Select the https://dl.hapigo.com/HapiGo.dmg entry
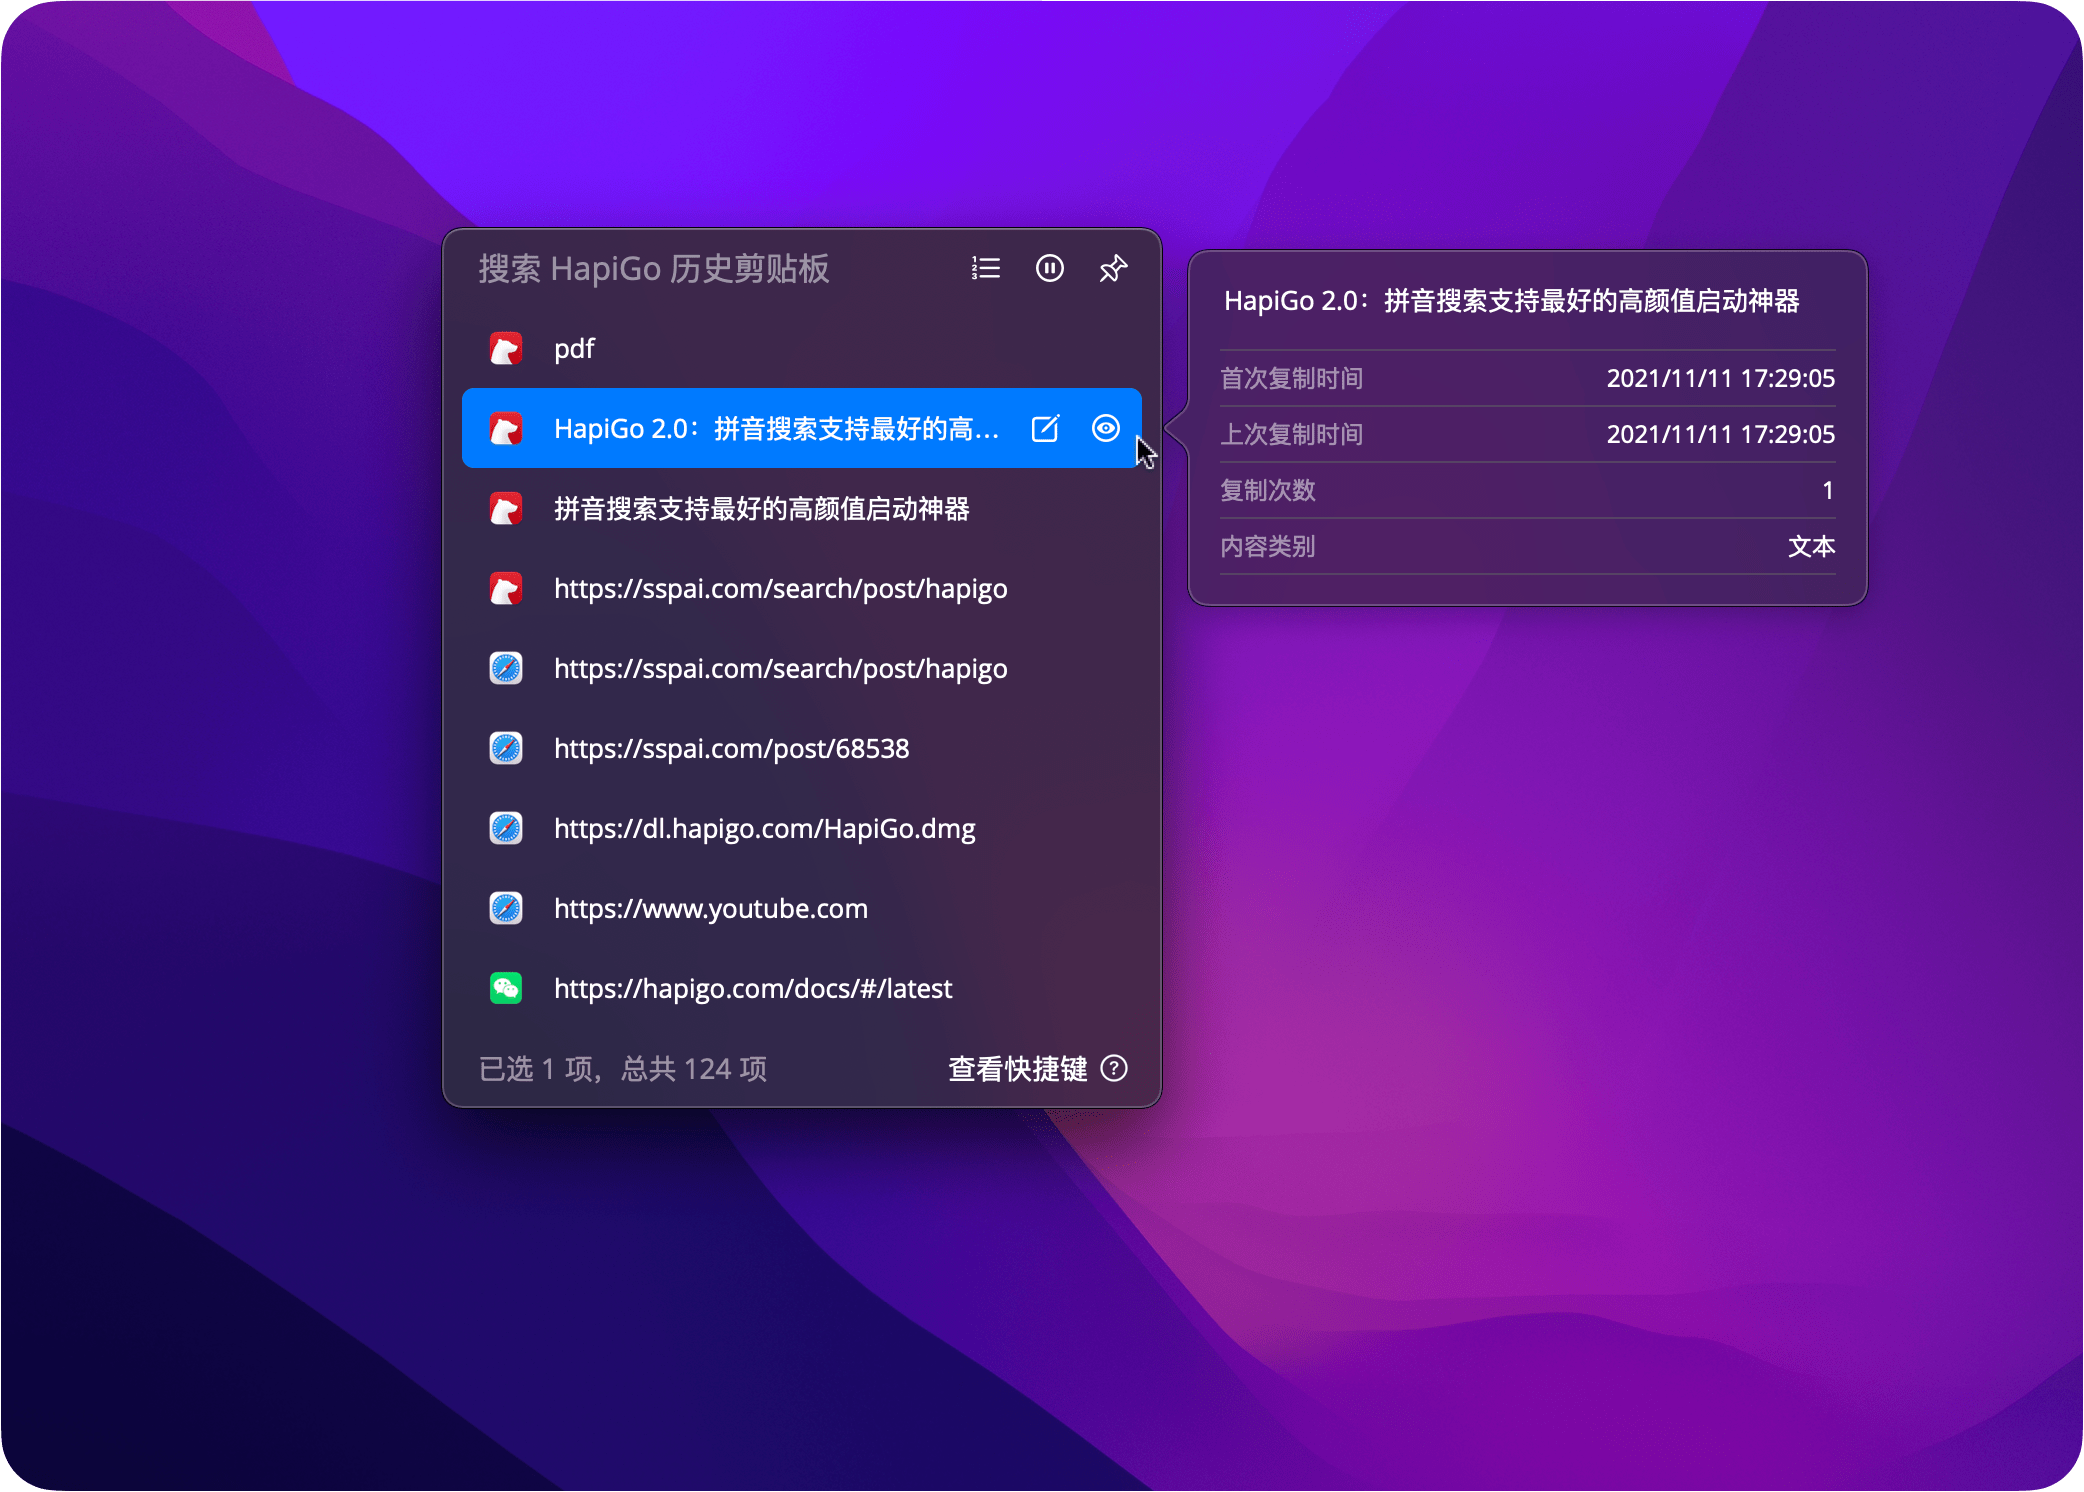This screenshot has height=1492, width=2084. point(764,828)
